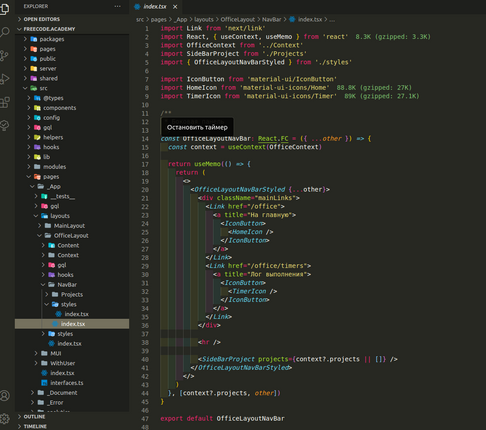
Task: Open the interfaces.ts file
Action: [x=67, y=383]
